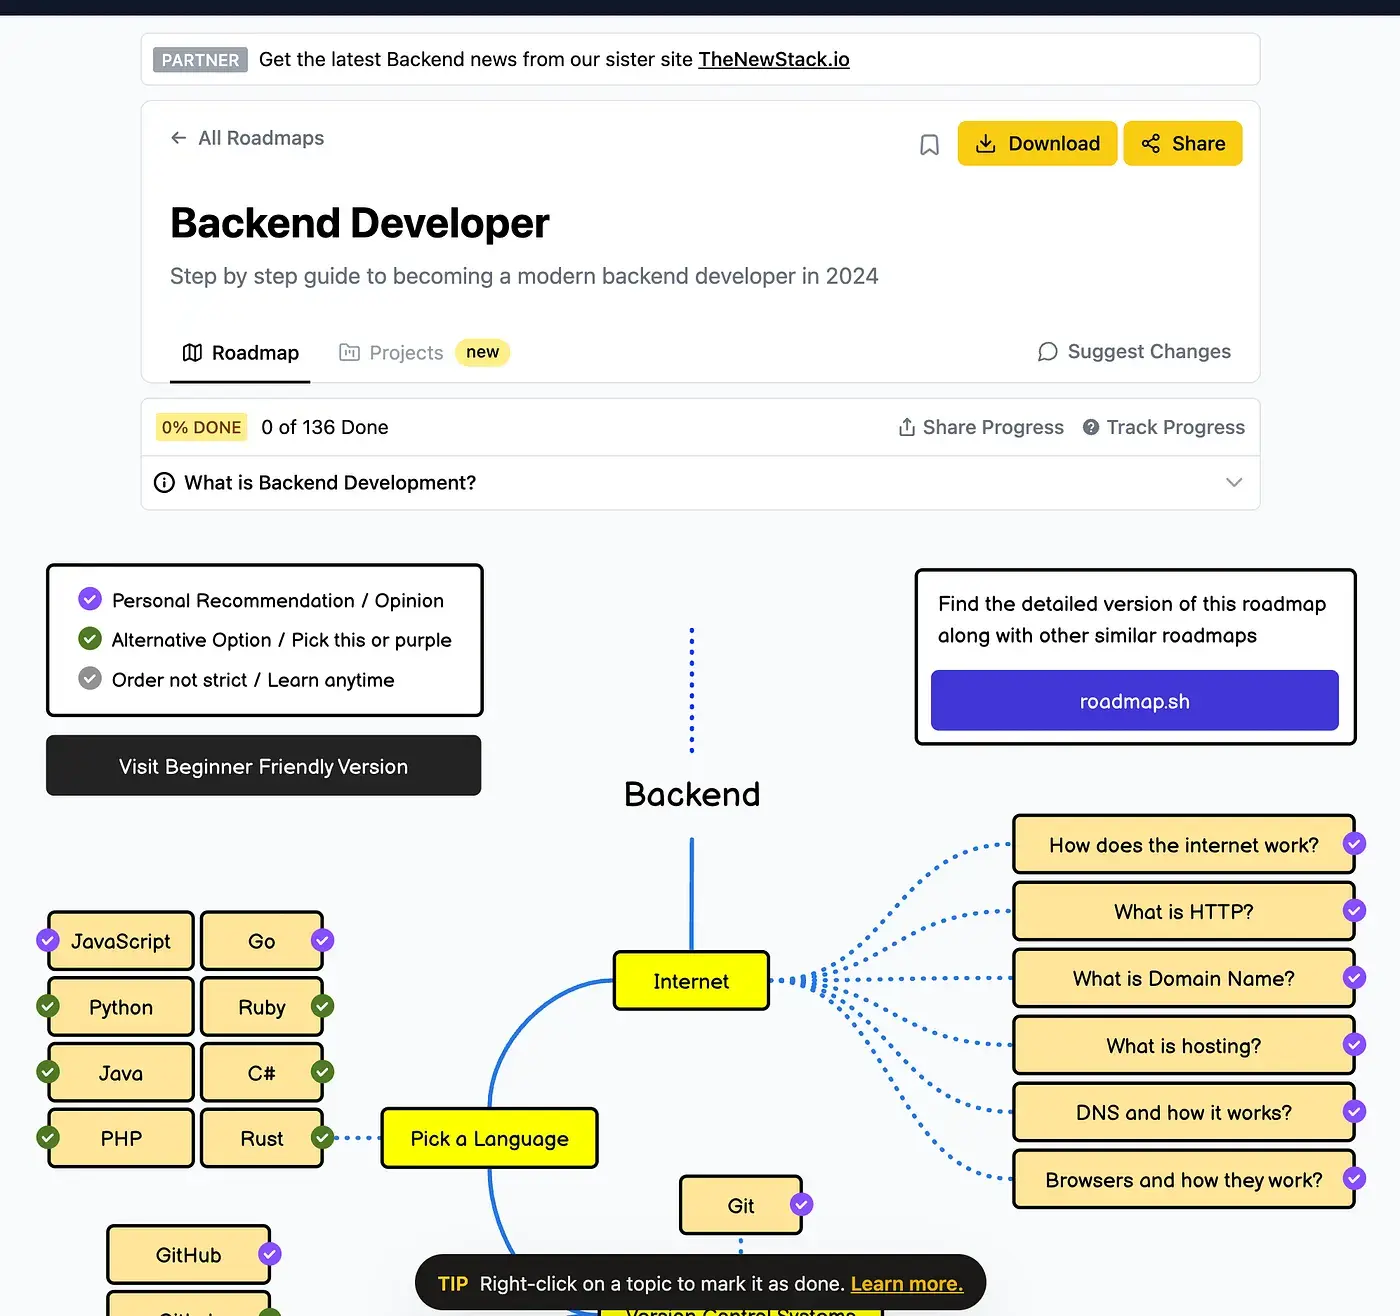Click the download icon in the Download button

[x=987, y=143]
